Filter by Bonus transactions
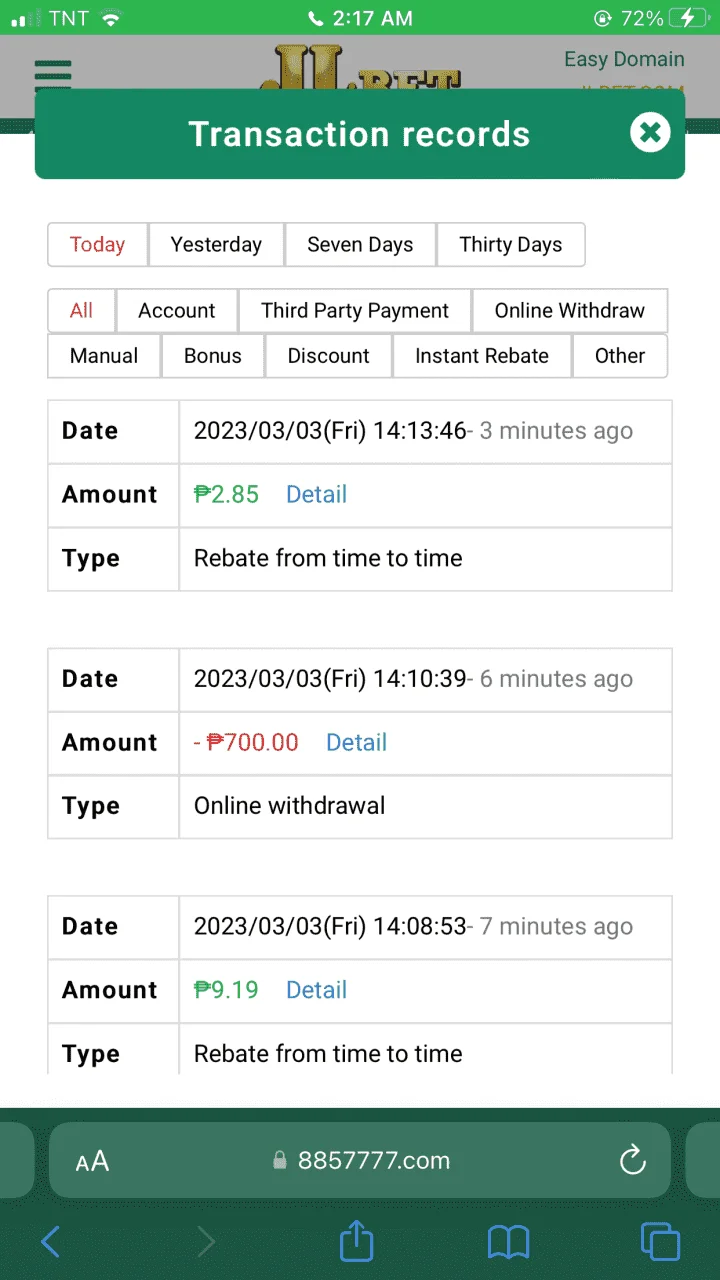Viewport: 720px width, 1280px height. 213,356
